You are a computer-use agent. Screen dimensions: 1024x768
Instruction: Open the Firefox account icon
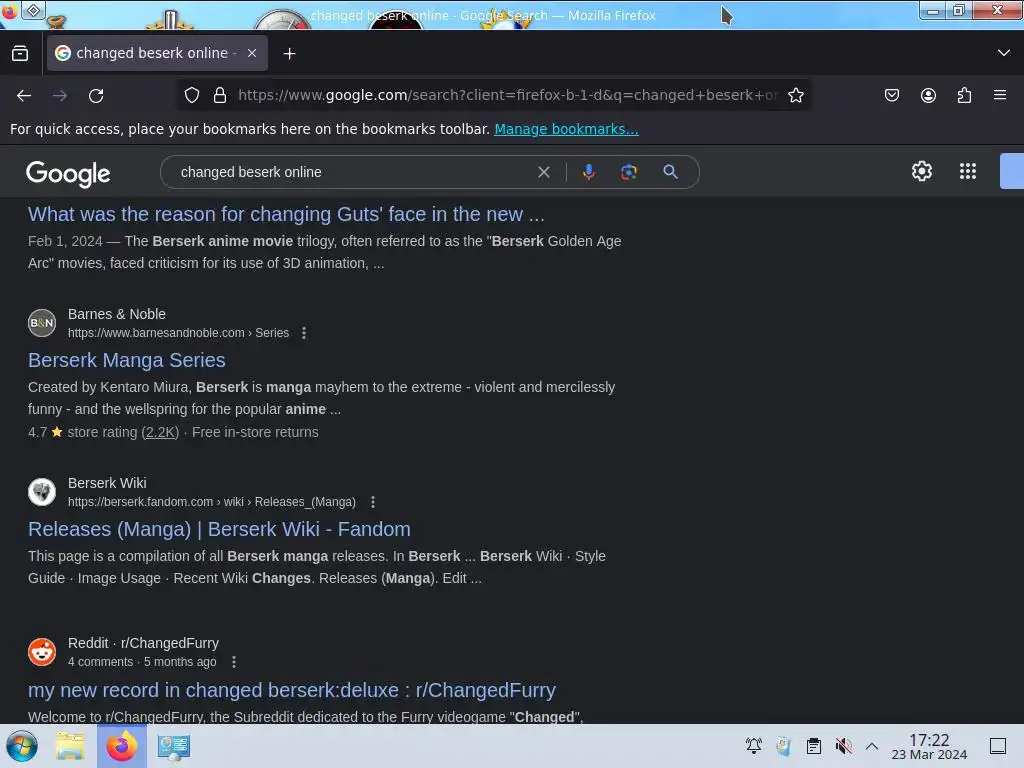point(928,95)
